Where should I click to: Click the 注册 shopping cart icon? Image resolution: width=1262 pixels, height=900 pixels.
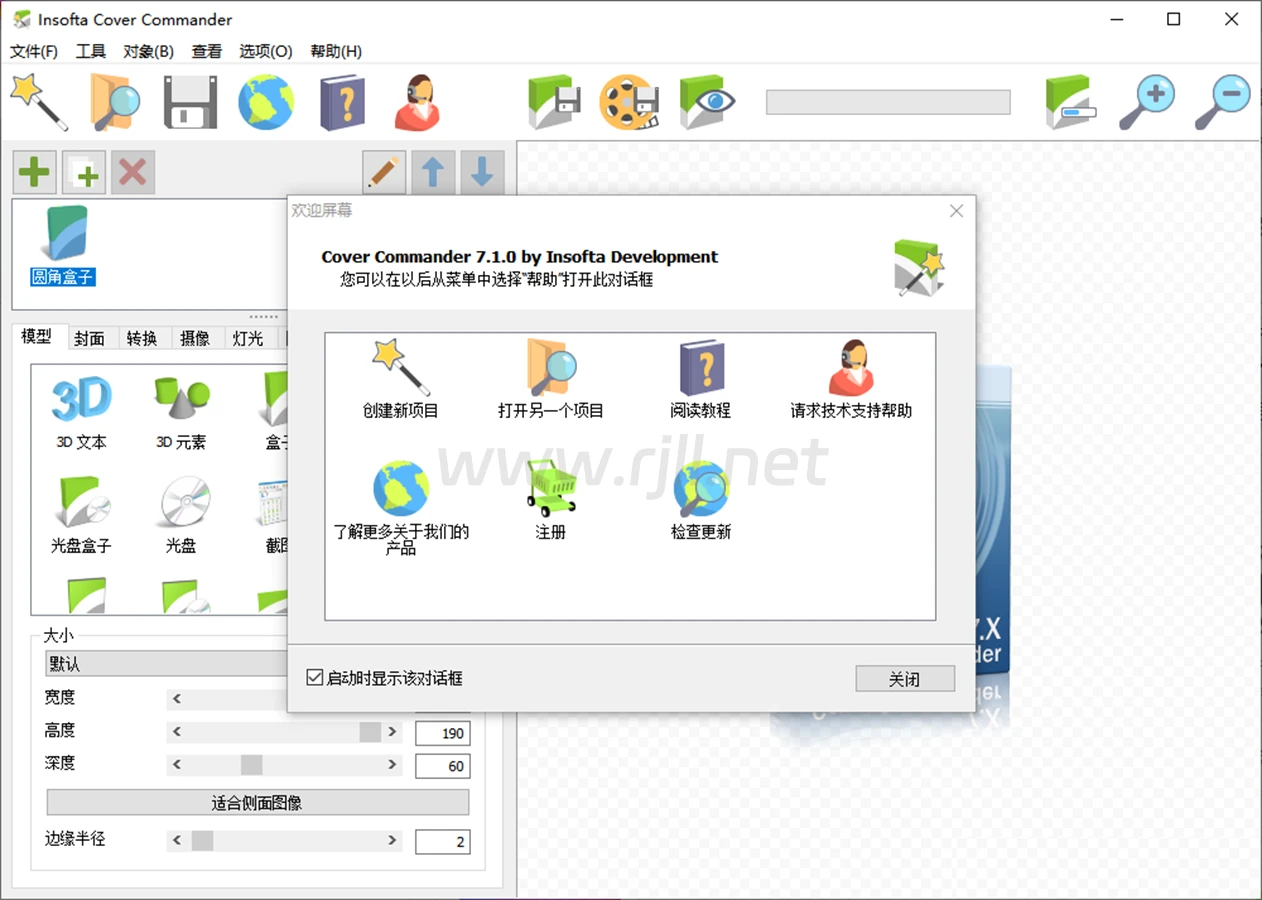coord(551,488)
